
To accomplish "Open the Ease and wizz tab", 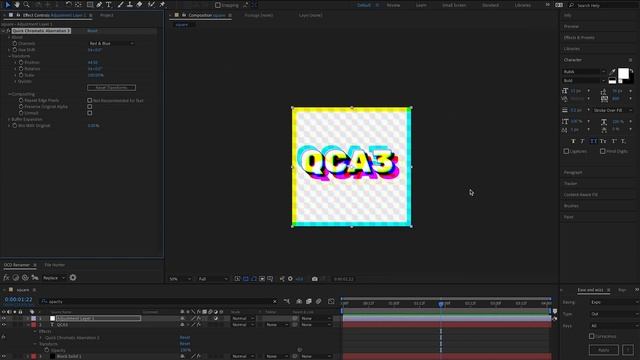I will (590, 290).
